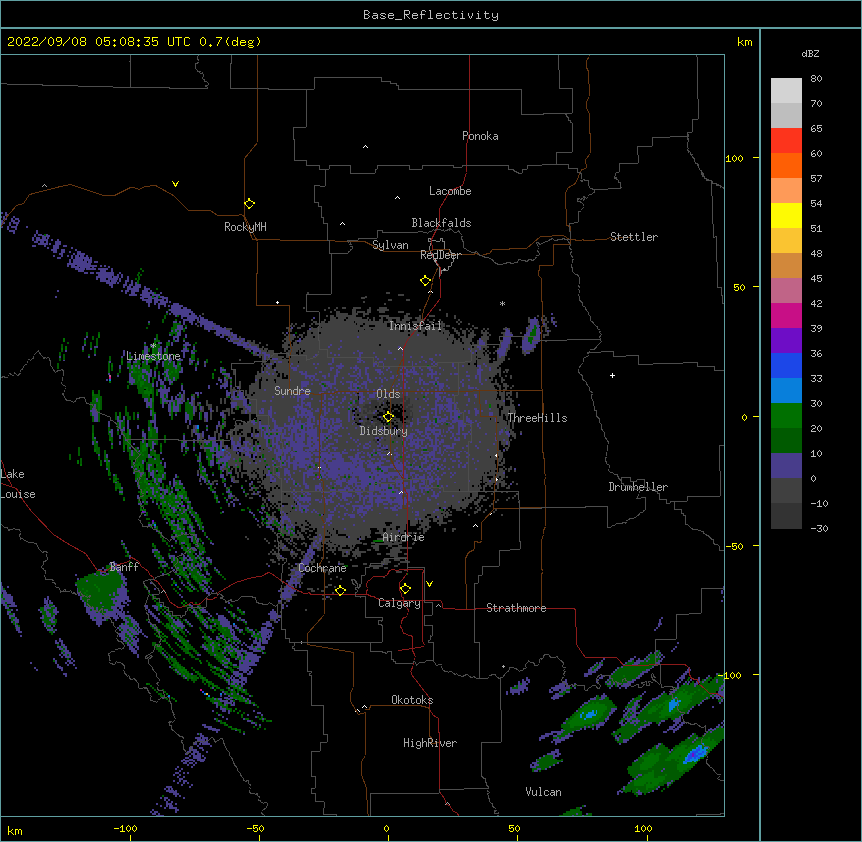862x842 pixels.
Task: Click the green echo blob beside Banff
Action: (102, 591)
